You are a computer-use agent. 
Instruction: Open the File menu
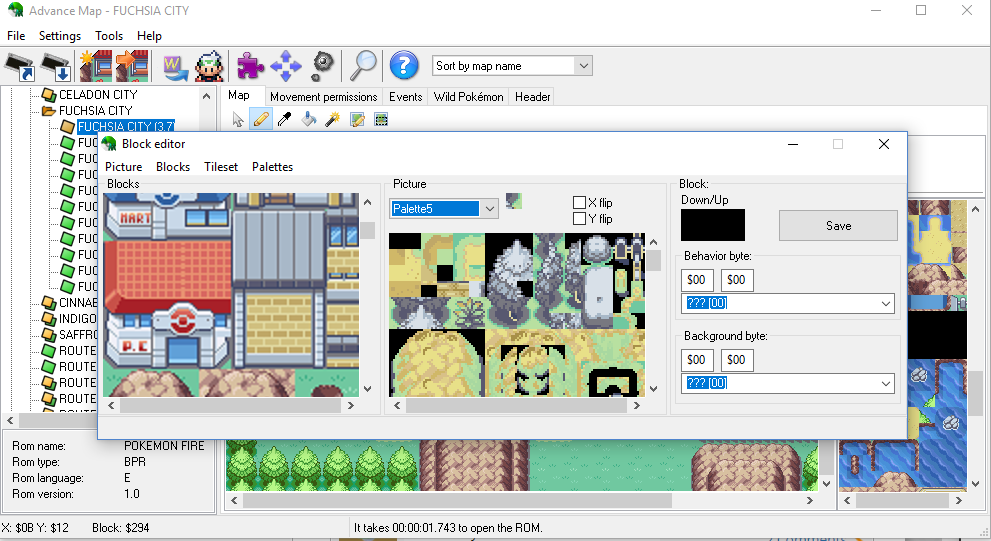tap(16, 35)
